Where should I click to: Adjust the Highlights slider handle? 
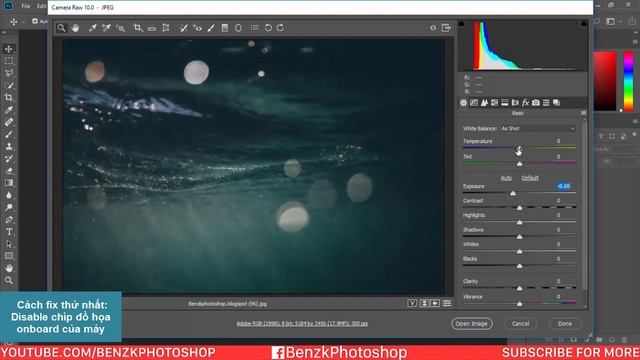click(520, 222)
